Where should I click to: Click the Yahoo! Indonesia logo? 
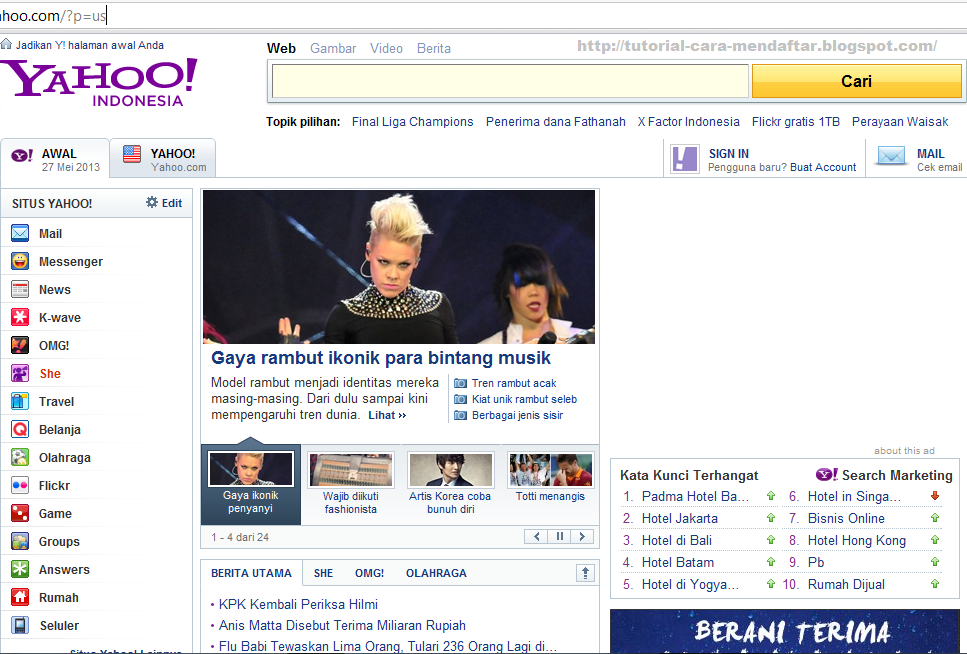tap(99, 82)
